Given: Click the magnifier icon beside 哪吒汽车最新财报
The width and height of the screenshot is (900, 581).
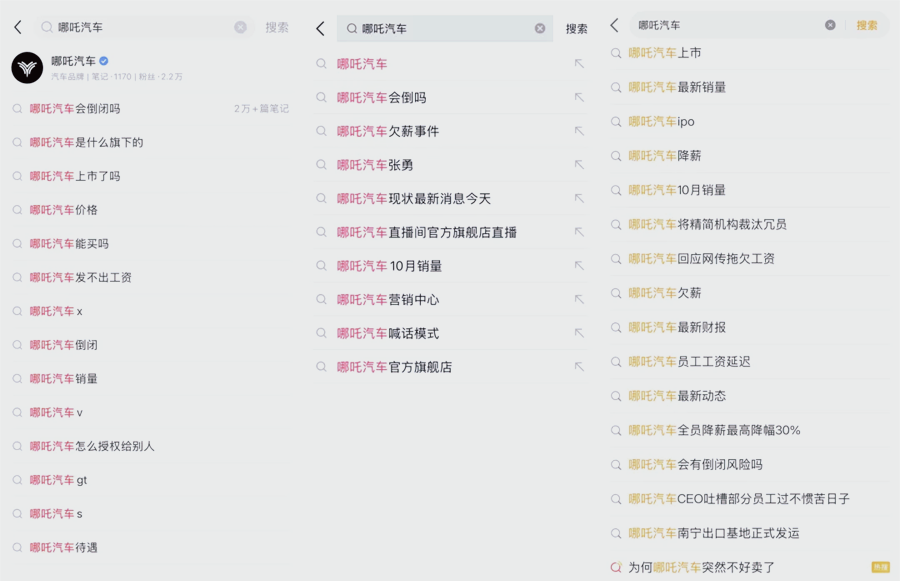Looking at the screenshot, I should tap(616, 327).
